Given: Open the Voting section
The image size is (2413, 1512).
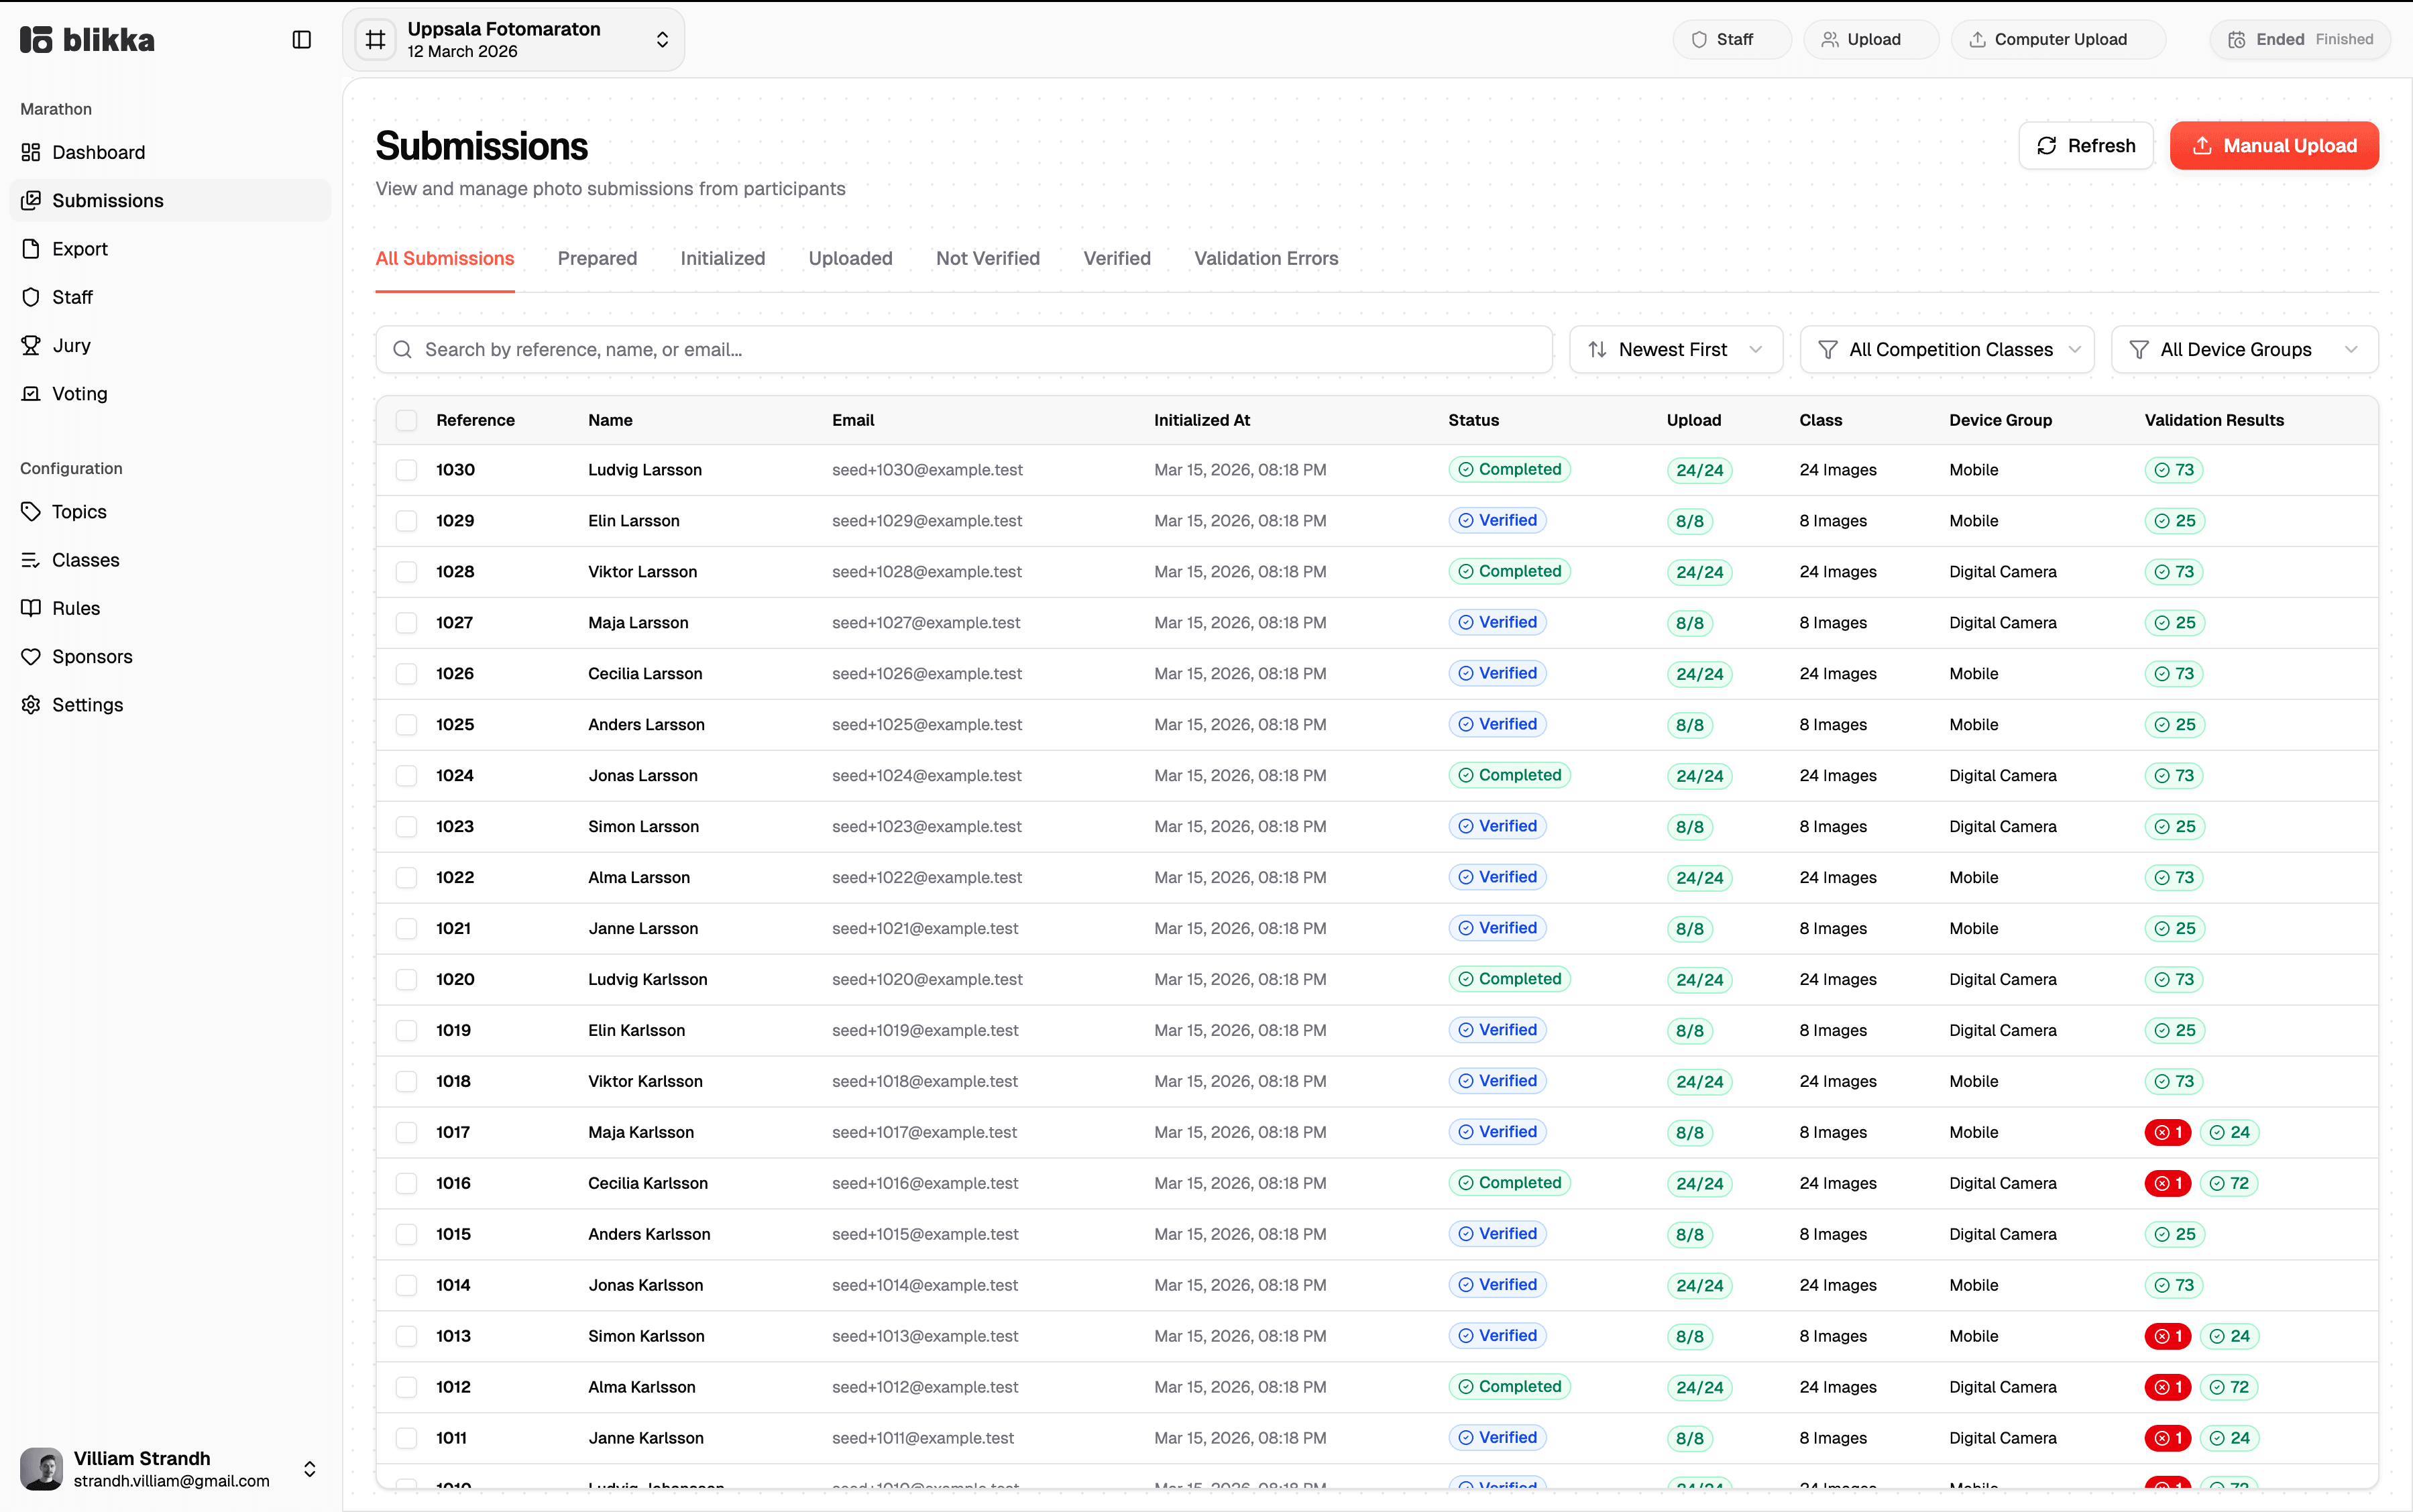Looking at the screenshot, I should 78,393.
